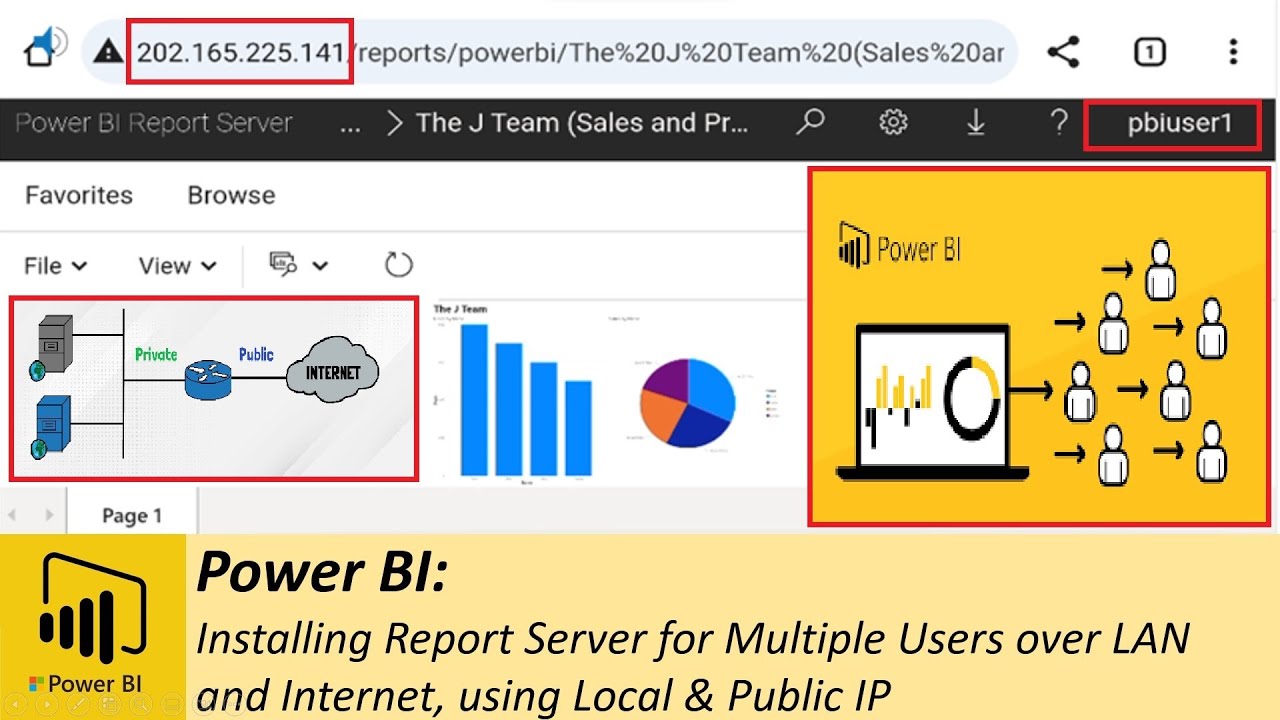Click the tallest bar in the bar chart
This screenshot has width=1280, height=720.
474,400
